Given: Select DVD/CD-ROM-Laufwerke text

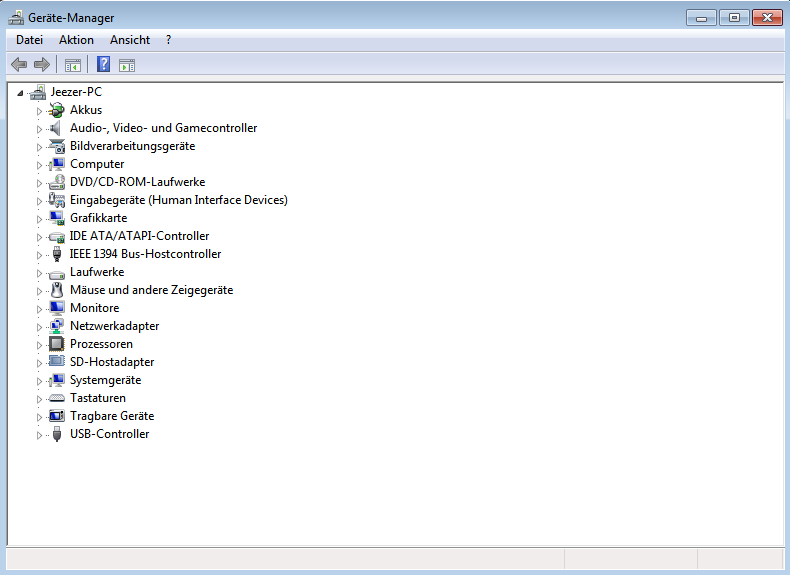Looking at the screenshot, I should (138, 182).
